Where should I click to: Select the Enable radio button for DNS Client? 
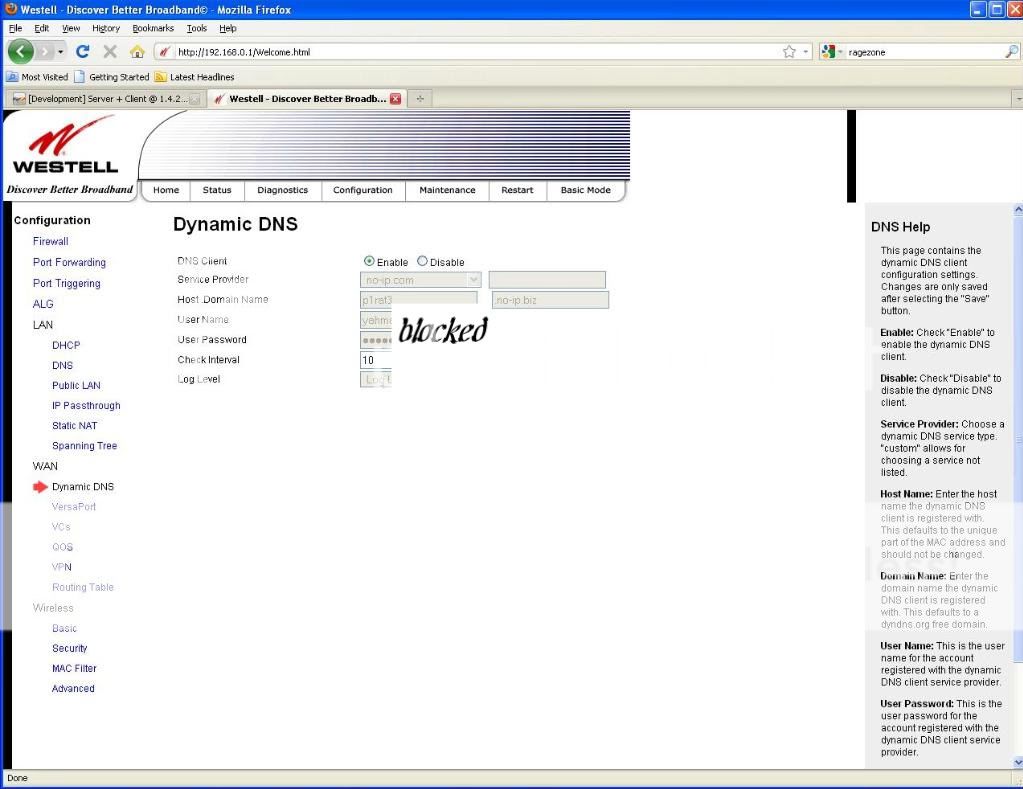(369, 261)
